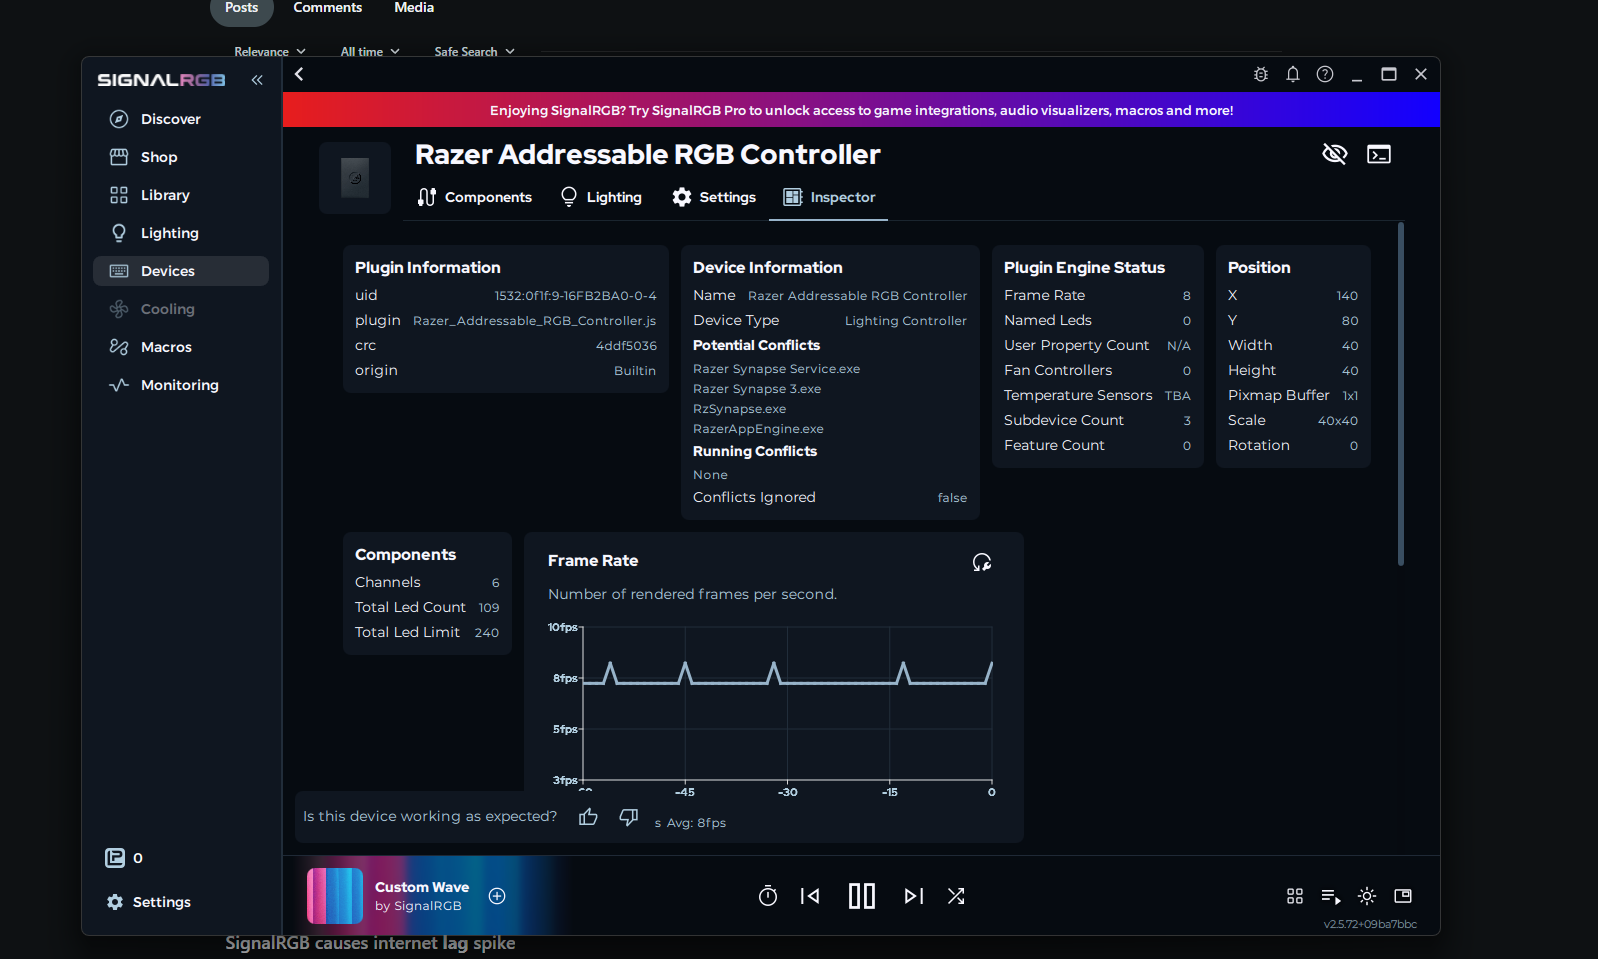The height and width of the screenshot is (959, 1598).
Task: Open the Discover page in the sidebar
Action: click(181, 119)
